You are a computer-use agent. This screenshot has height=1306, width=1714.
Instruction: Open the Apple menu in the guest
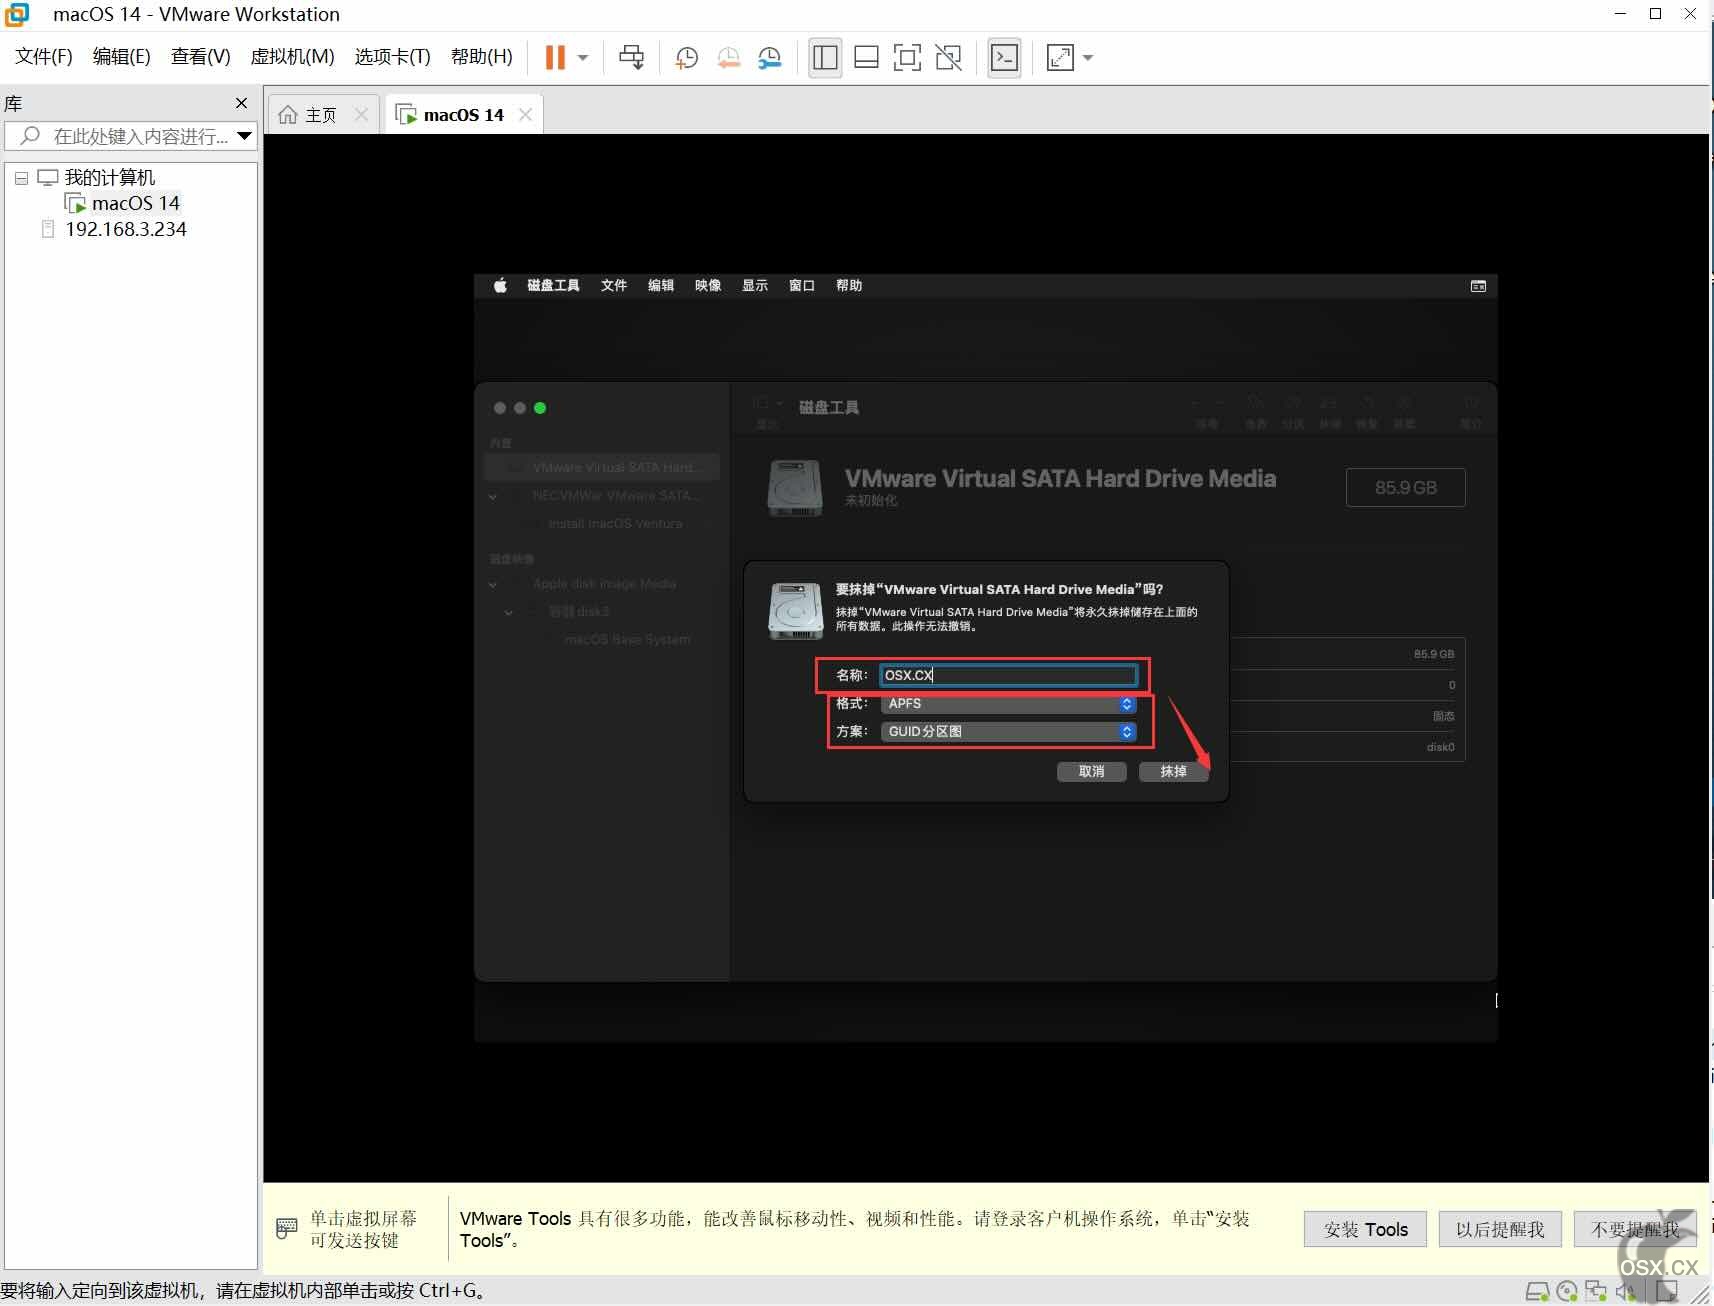[x=500, y=286]
